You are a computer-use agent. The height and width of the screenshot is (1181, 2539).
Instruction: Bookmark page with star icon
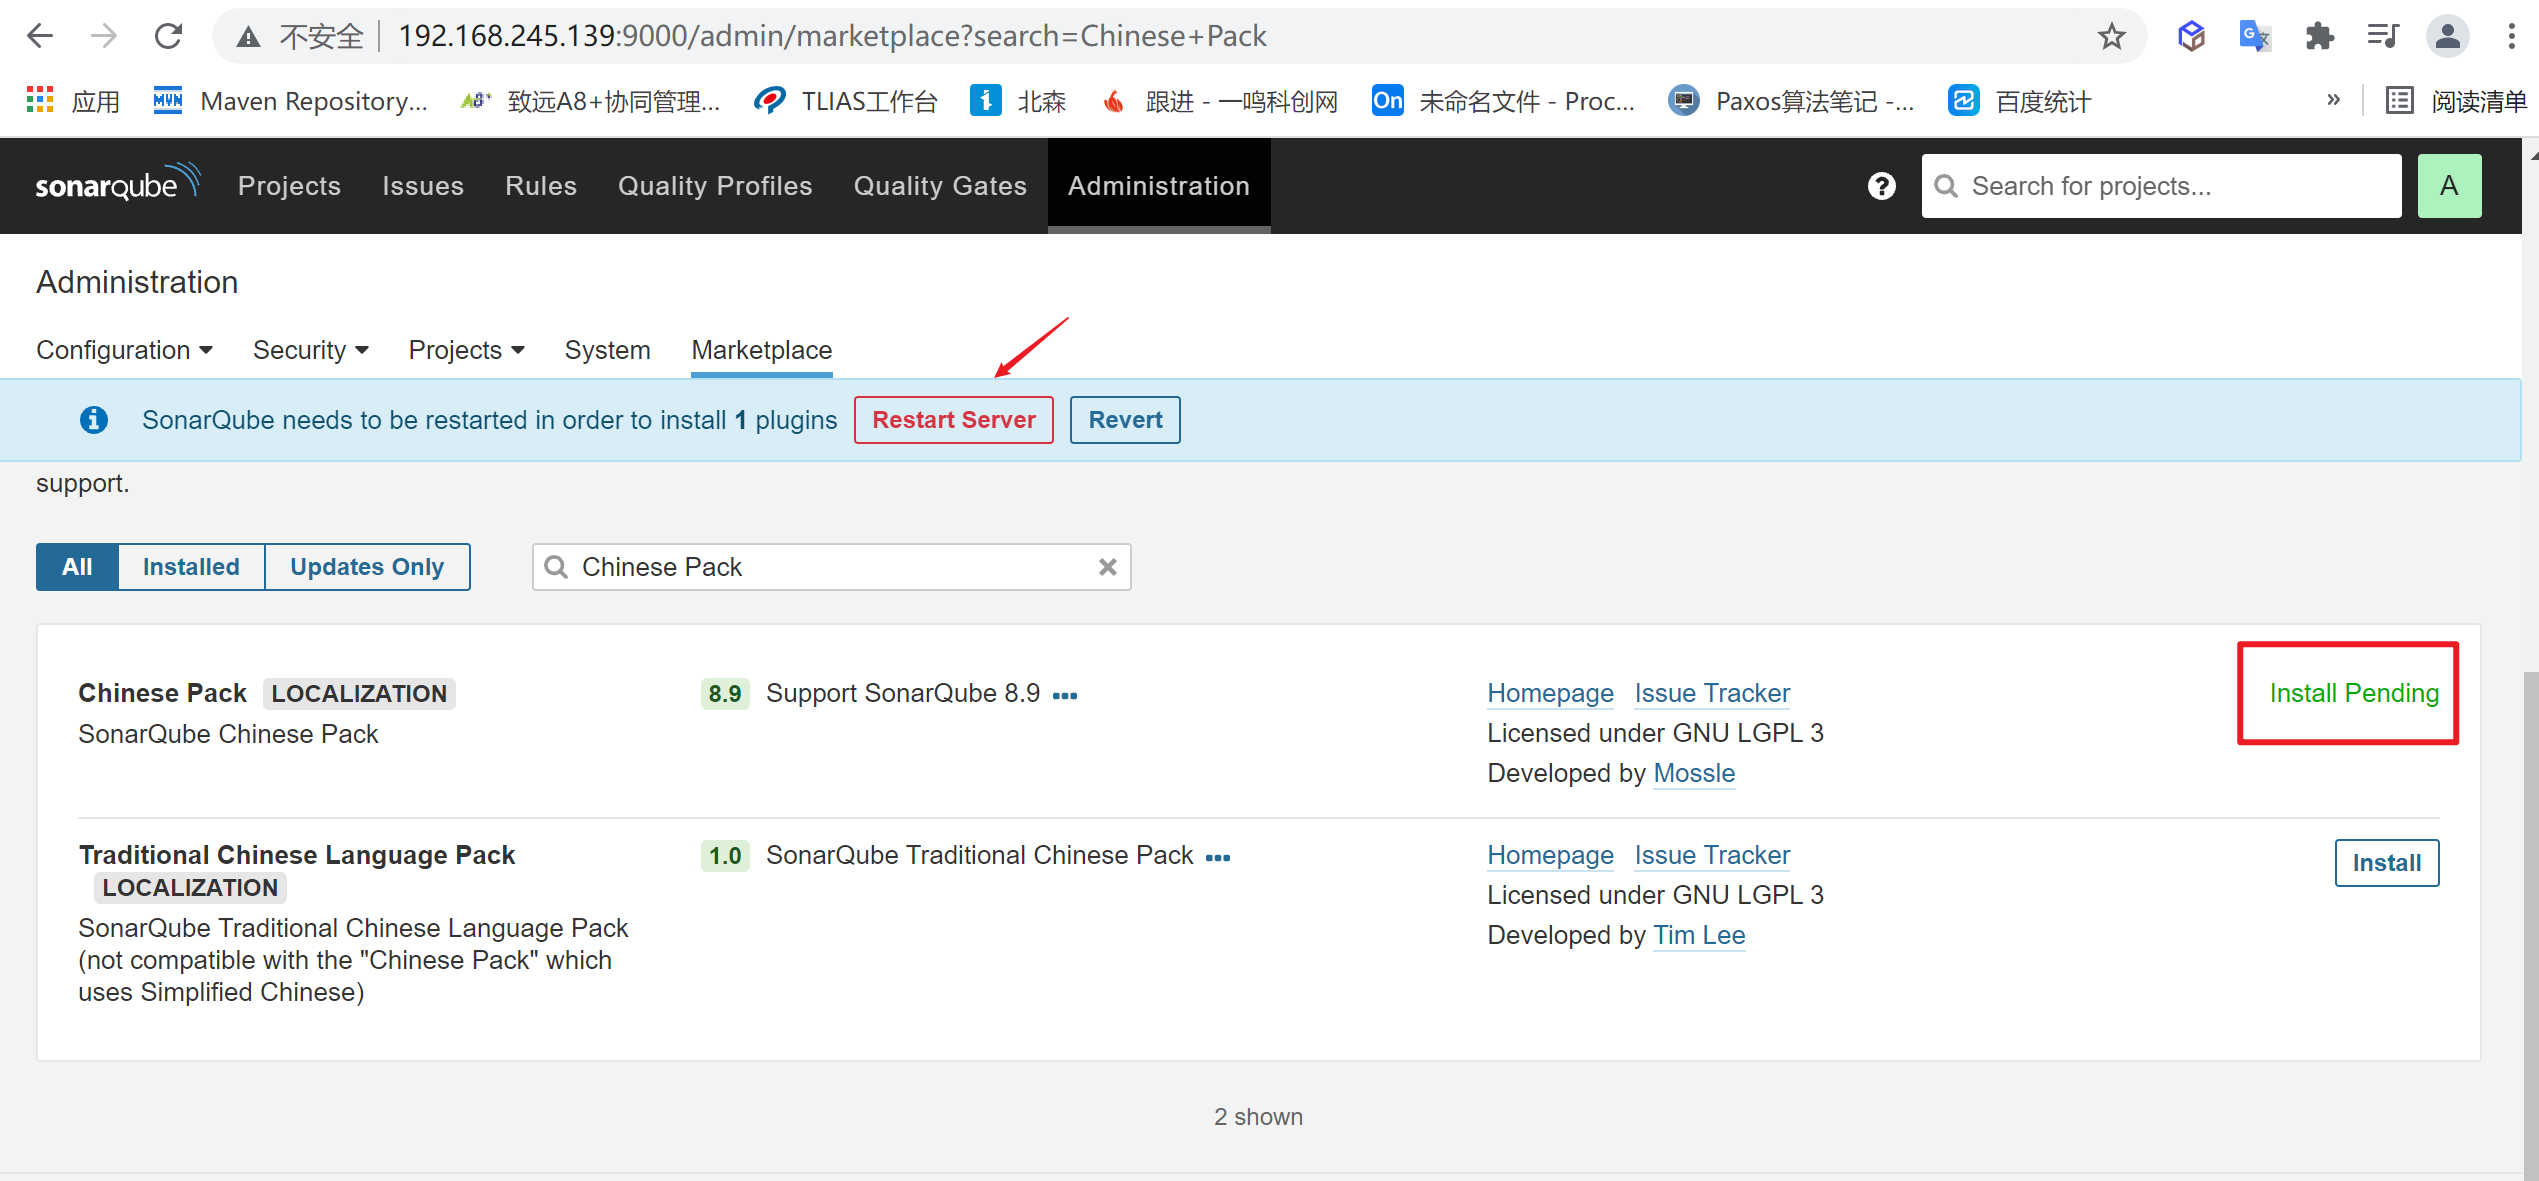pyautogui.click(x=2111, y=37)
